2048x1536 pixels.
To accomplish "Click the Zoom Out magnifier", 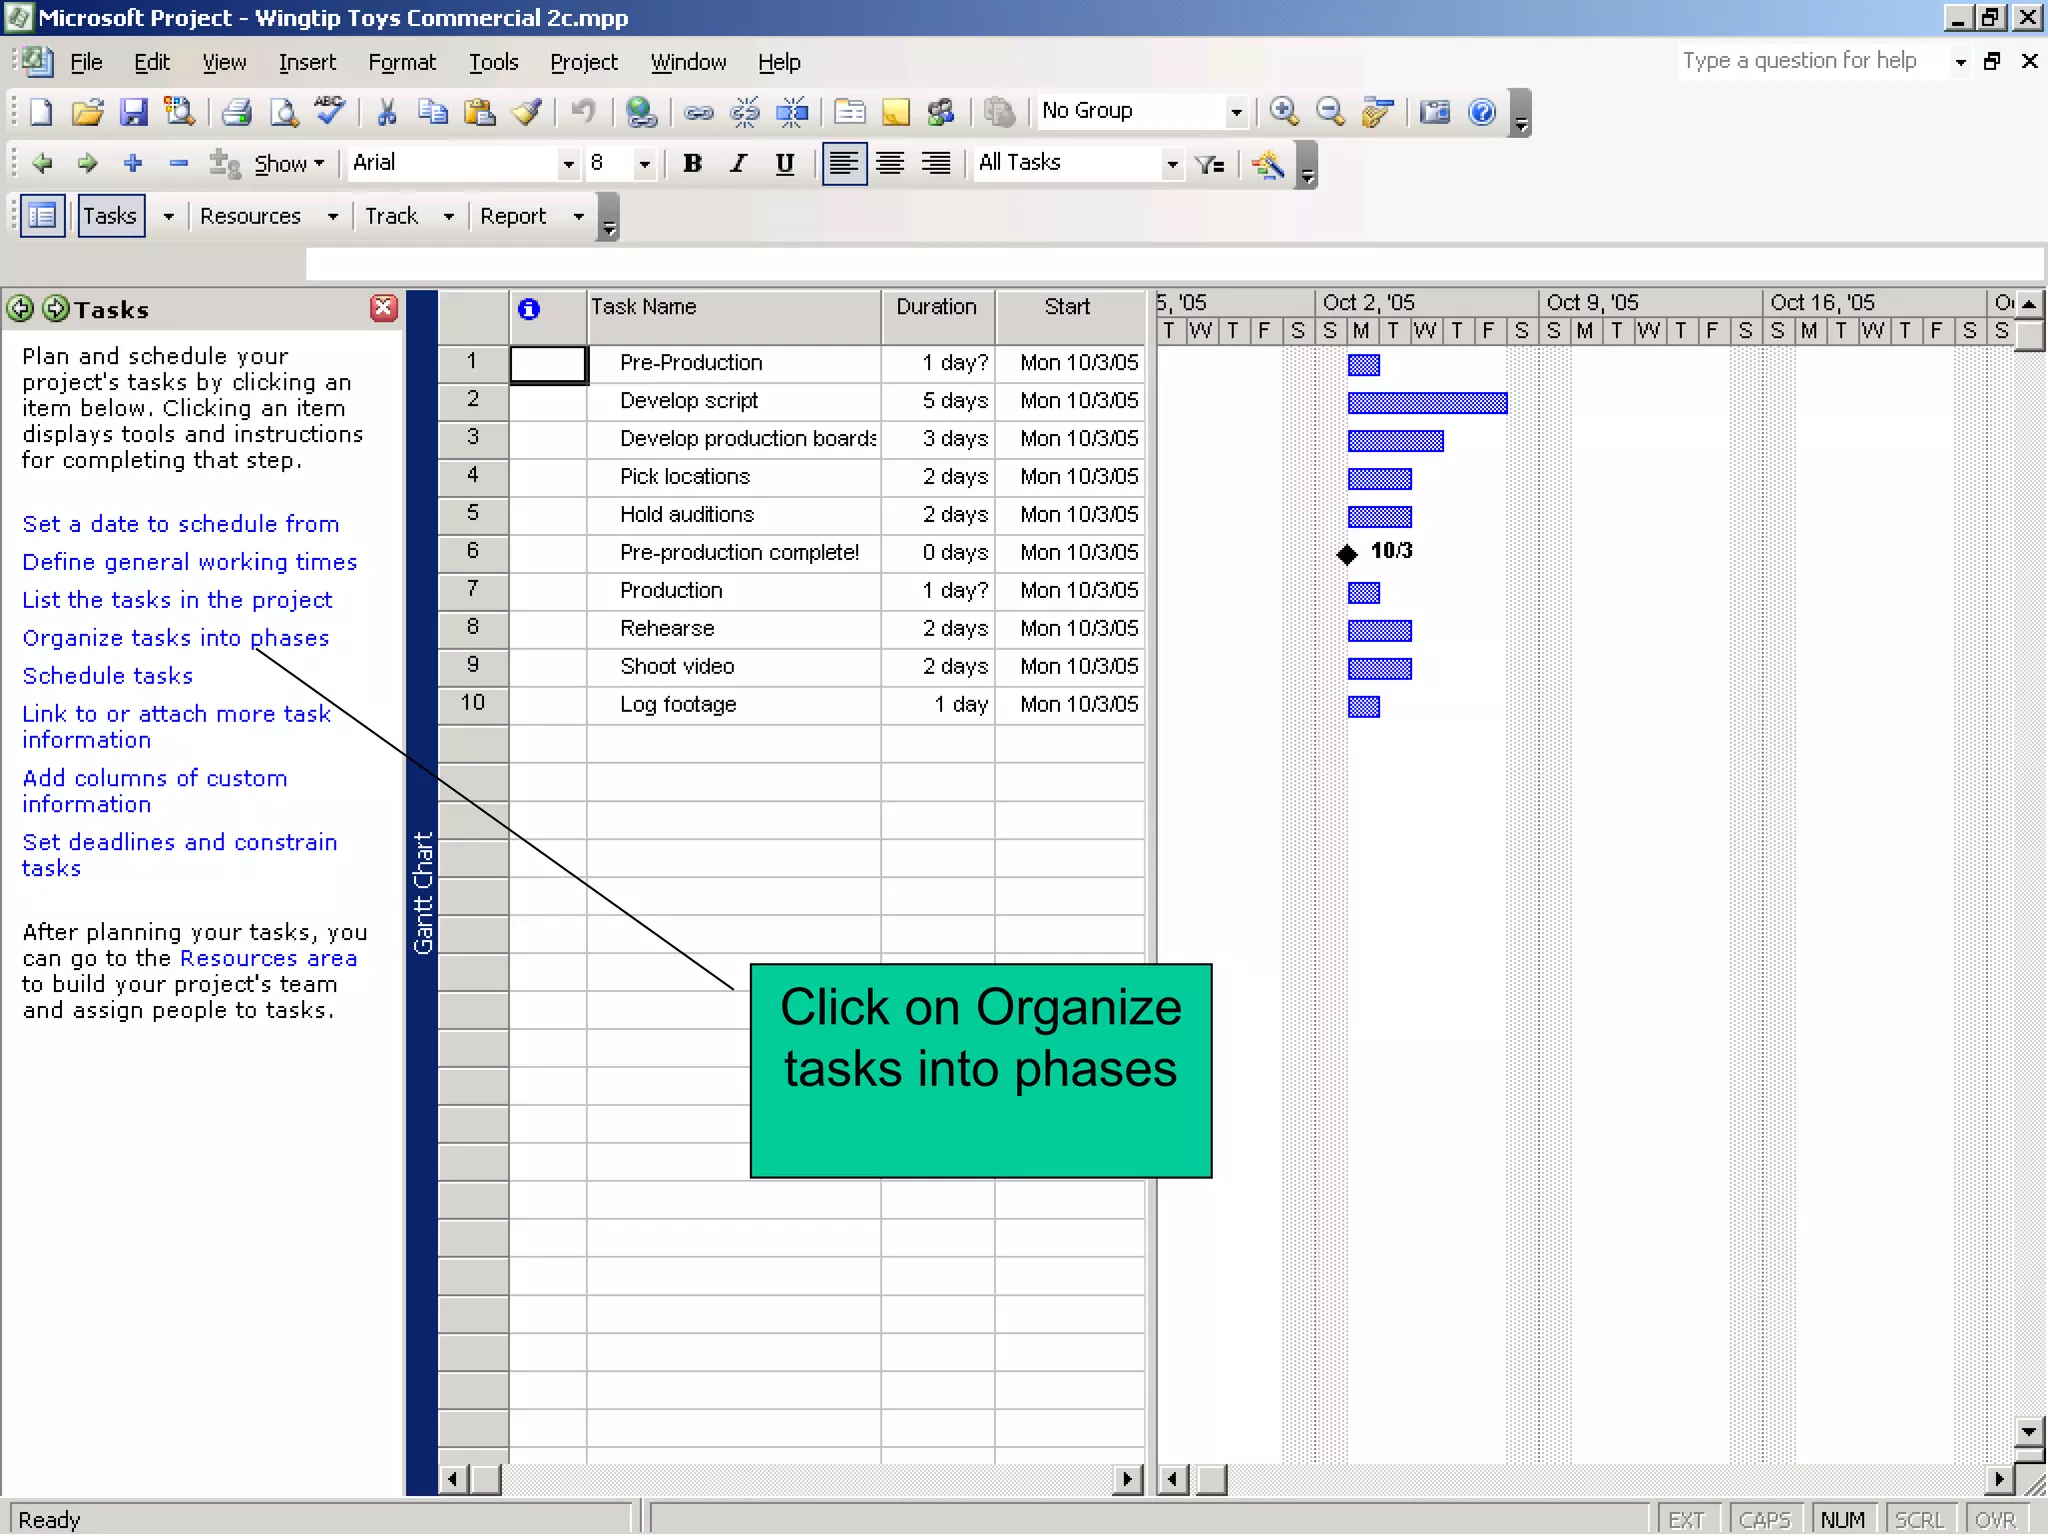I will tap(1330, 112).
